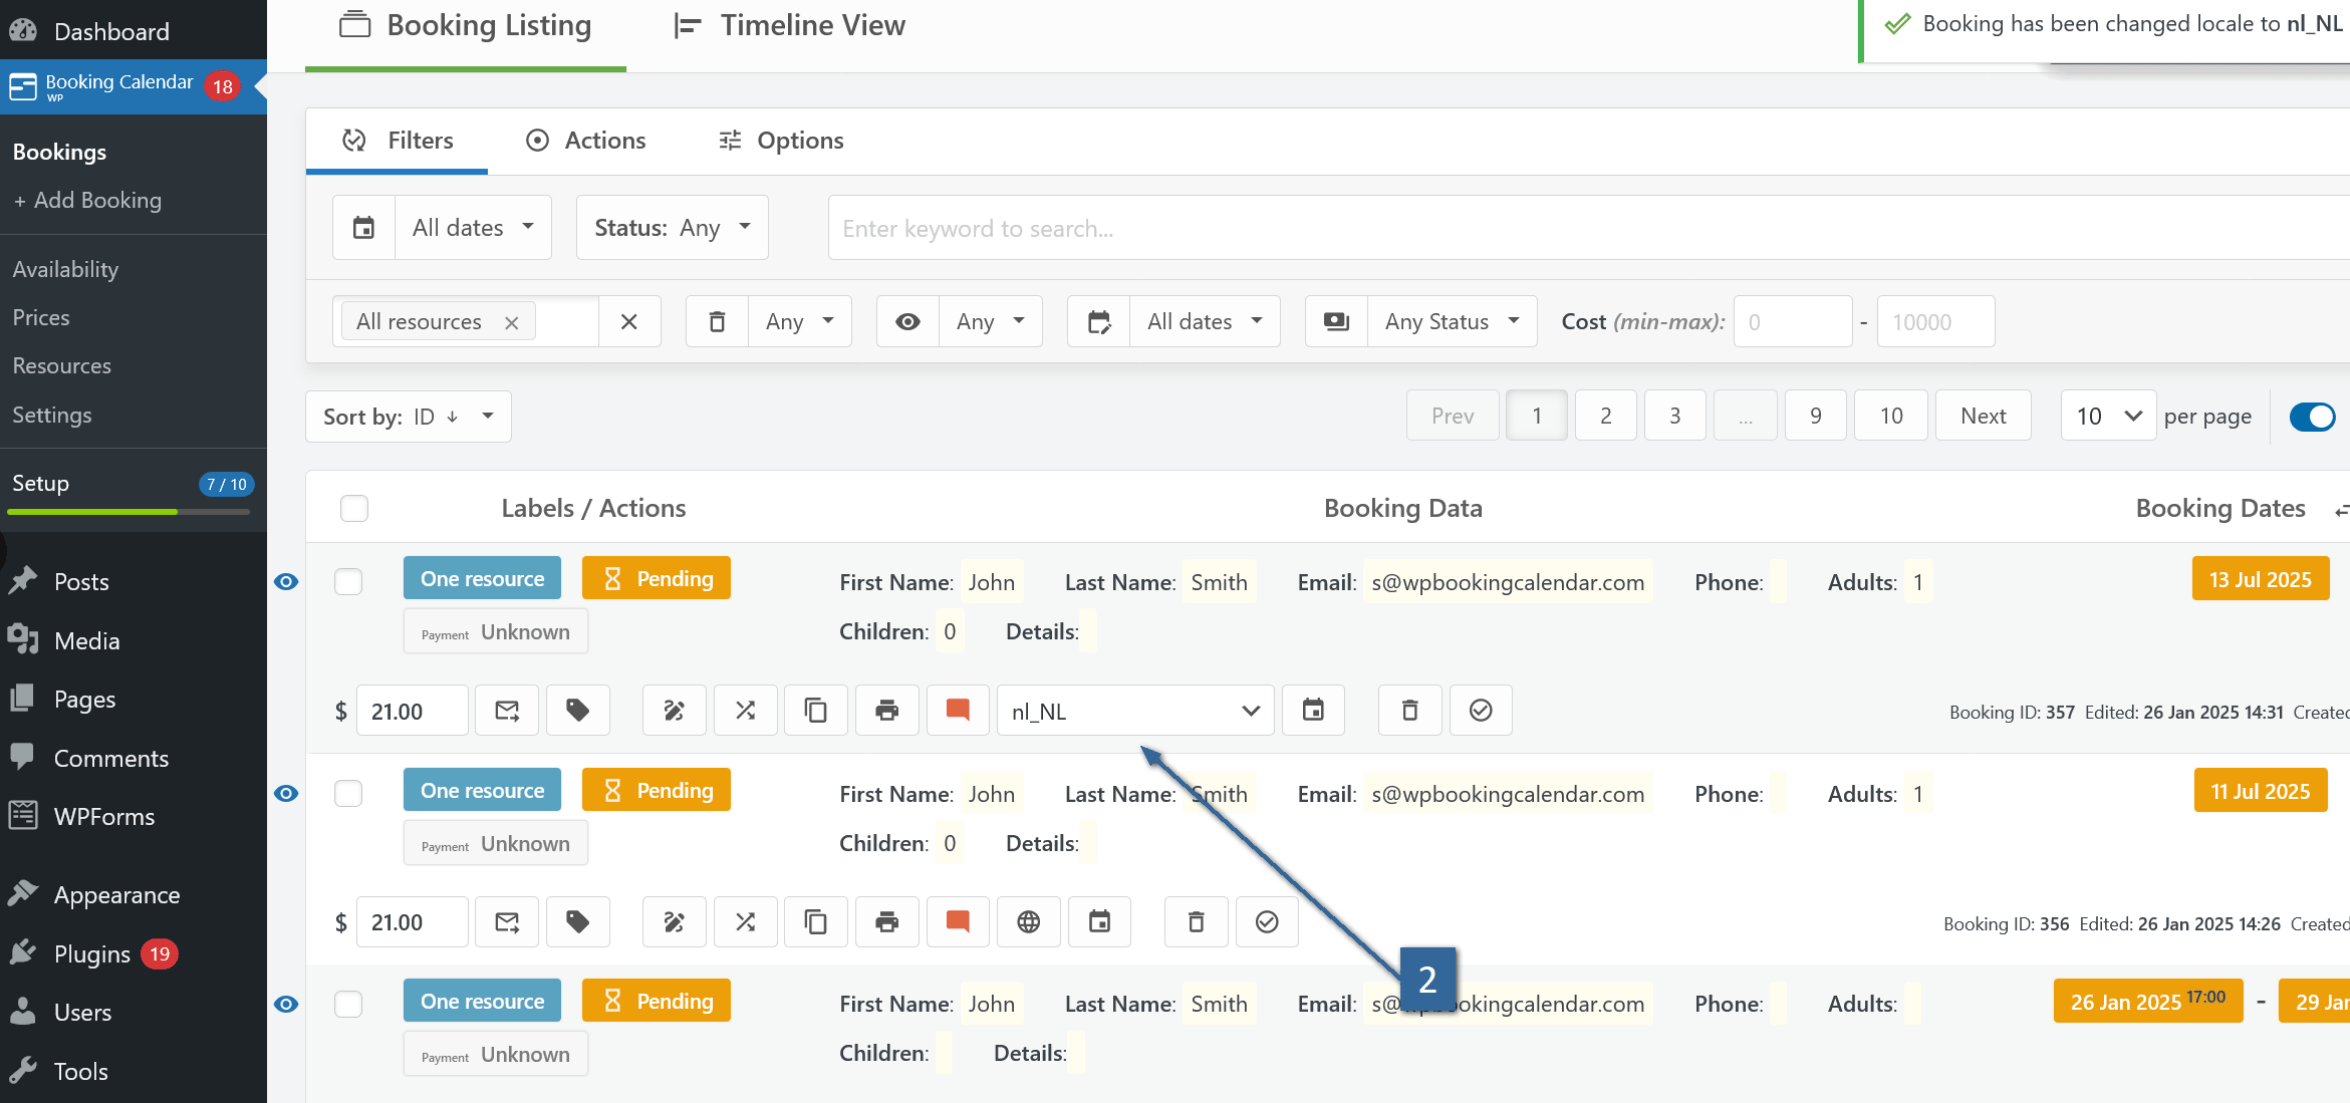The height and width of the screenshot is (1103, 2350).
Task: Click the change dates calendar icon for booking 357
Action: 1313,711
